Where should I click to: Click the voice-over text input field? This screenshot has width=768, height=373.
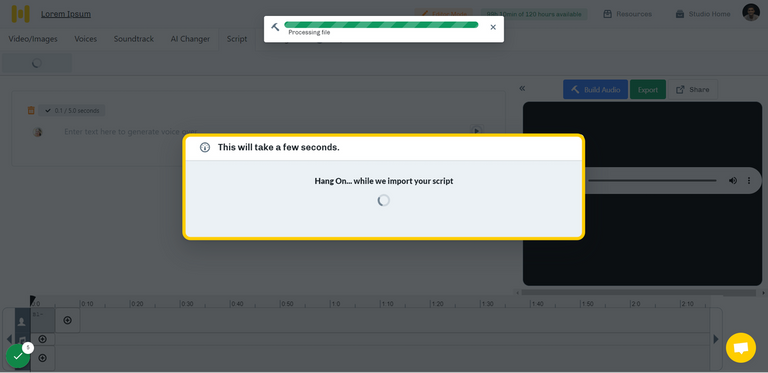coord(264,132)
